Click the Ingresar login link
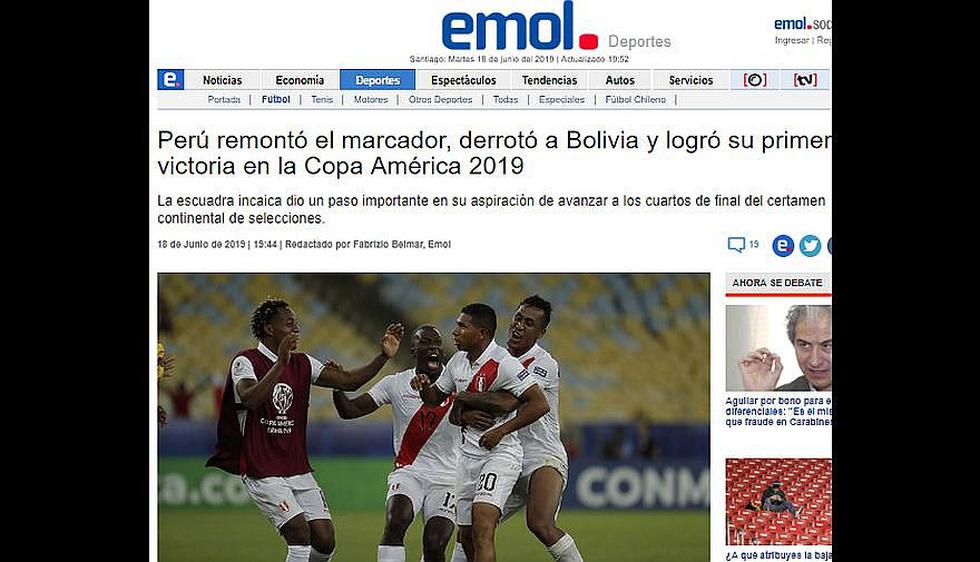This screenshot has width=980, height=562. click(x=791, y=40)
